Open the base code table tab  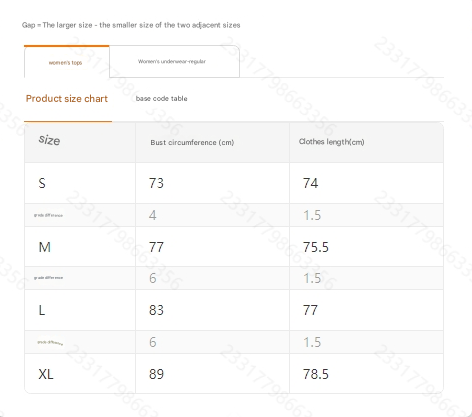coord(161,99)
